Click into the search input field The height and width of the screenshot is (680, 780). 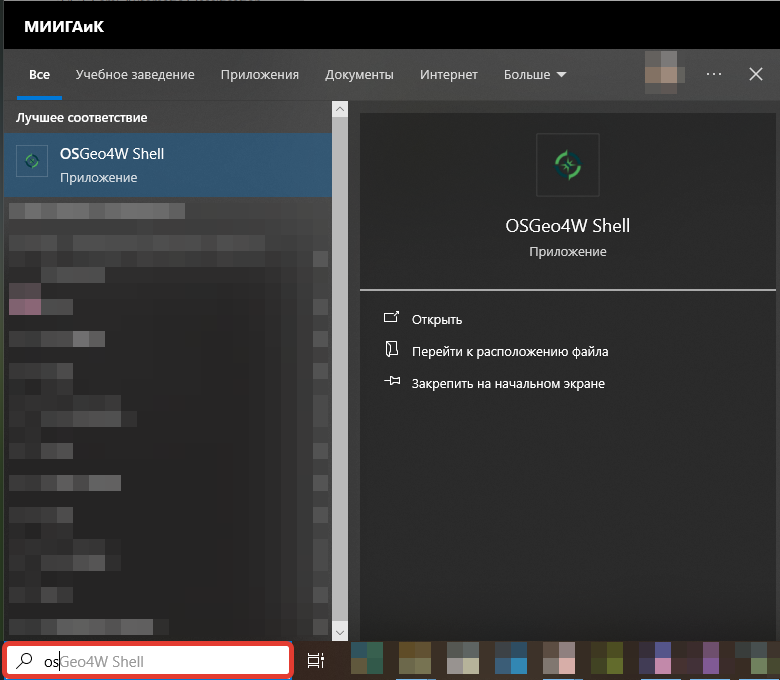148,661
